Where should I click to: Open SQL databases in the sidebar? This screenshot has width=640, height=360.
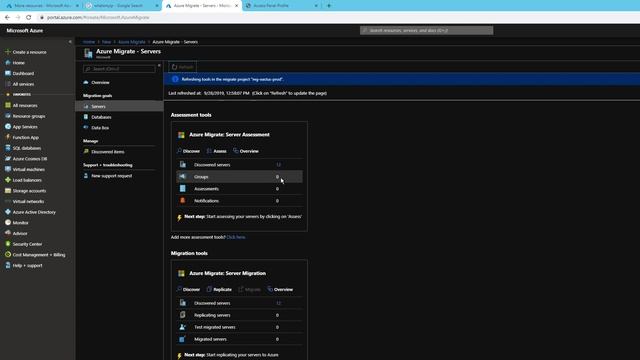[x=27, y=148]
